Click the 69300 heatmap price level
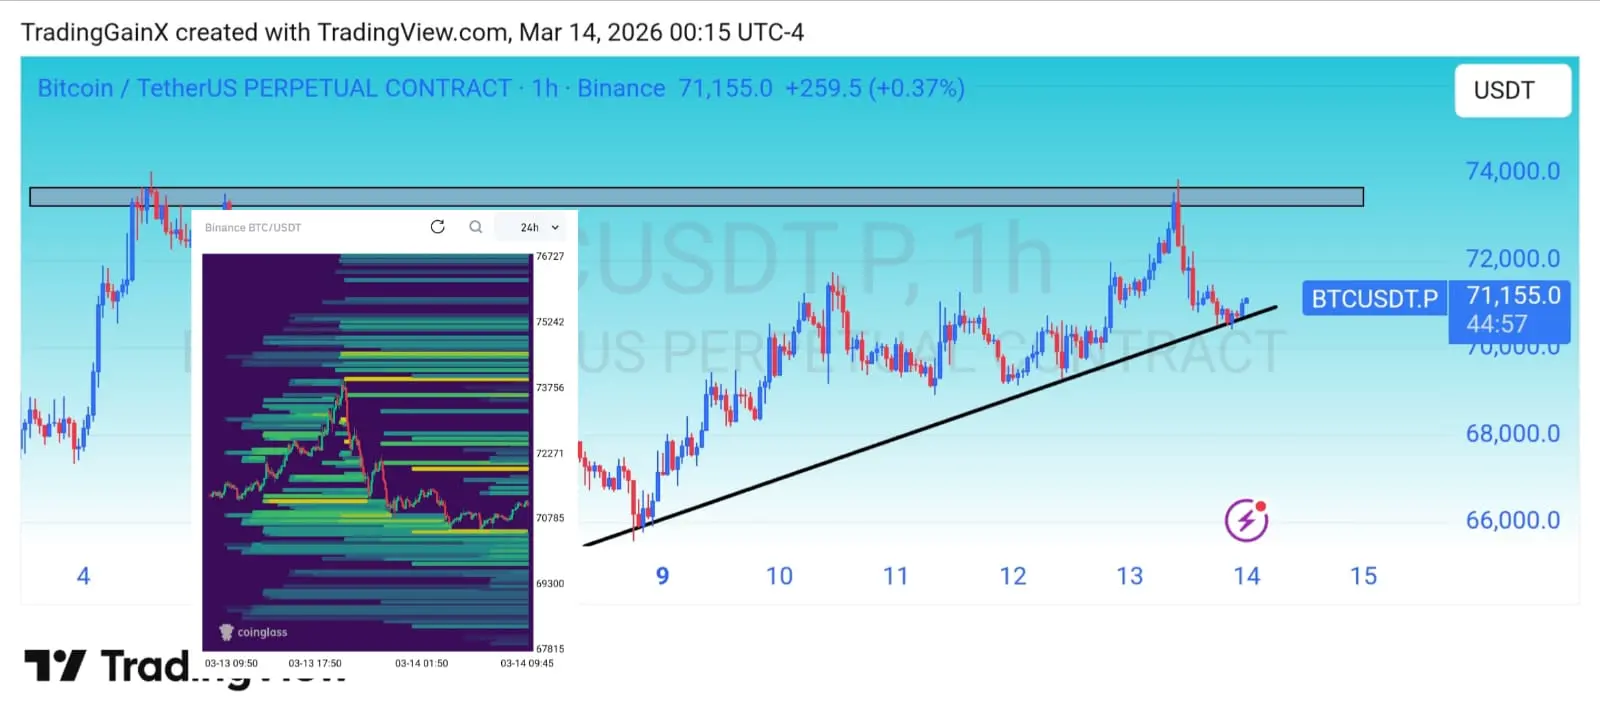1600x728 pixels. [x=550, y=584]
